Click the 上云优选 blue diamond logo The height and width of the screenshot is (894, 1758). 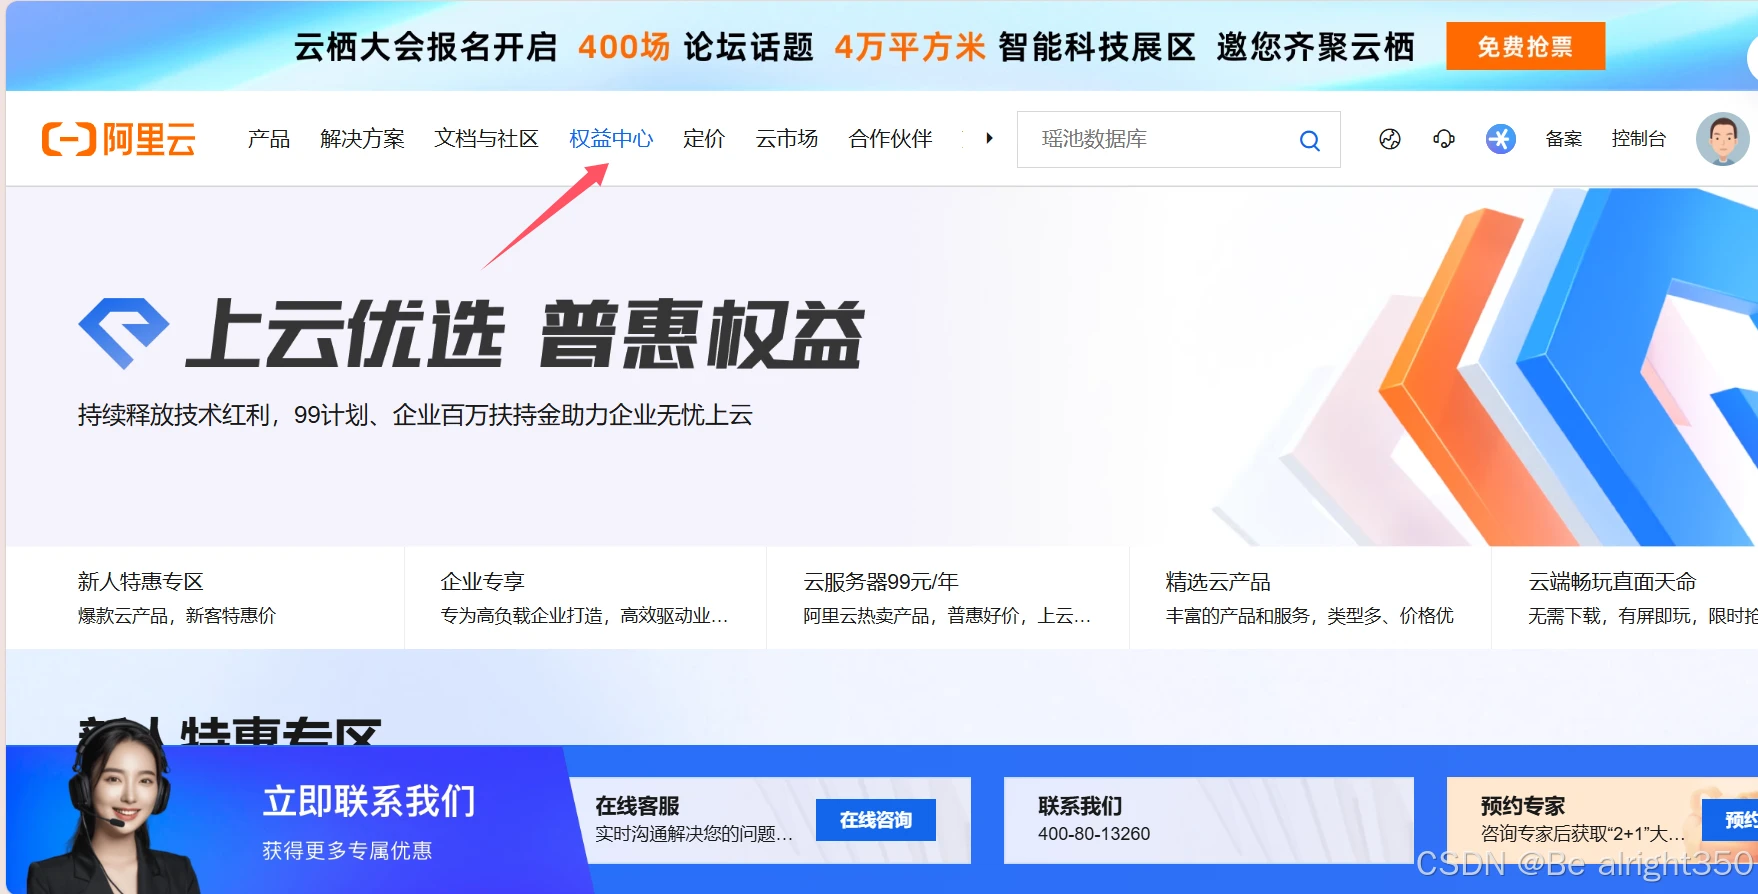[x=123, y=333]
